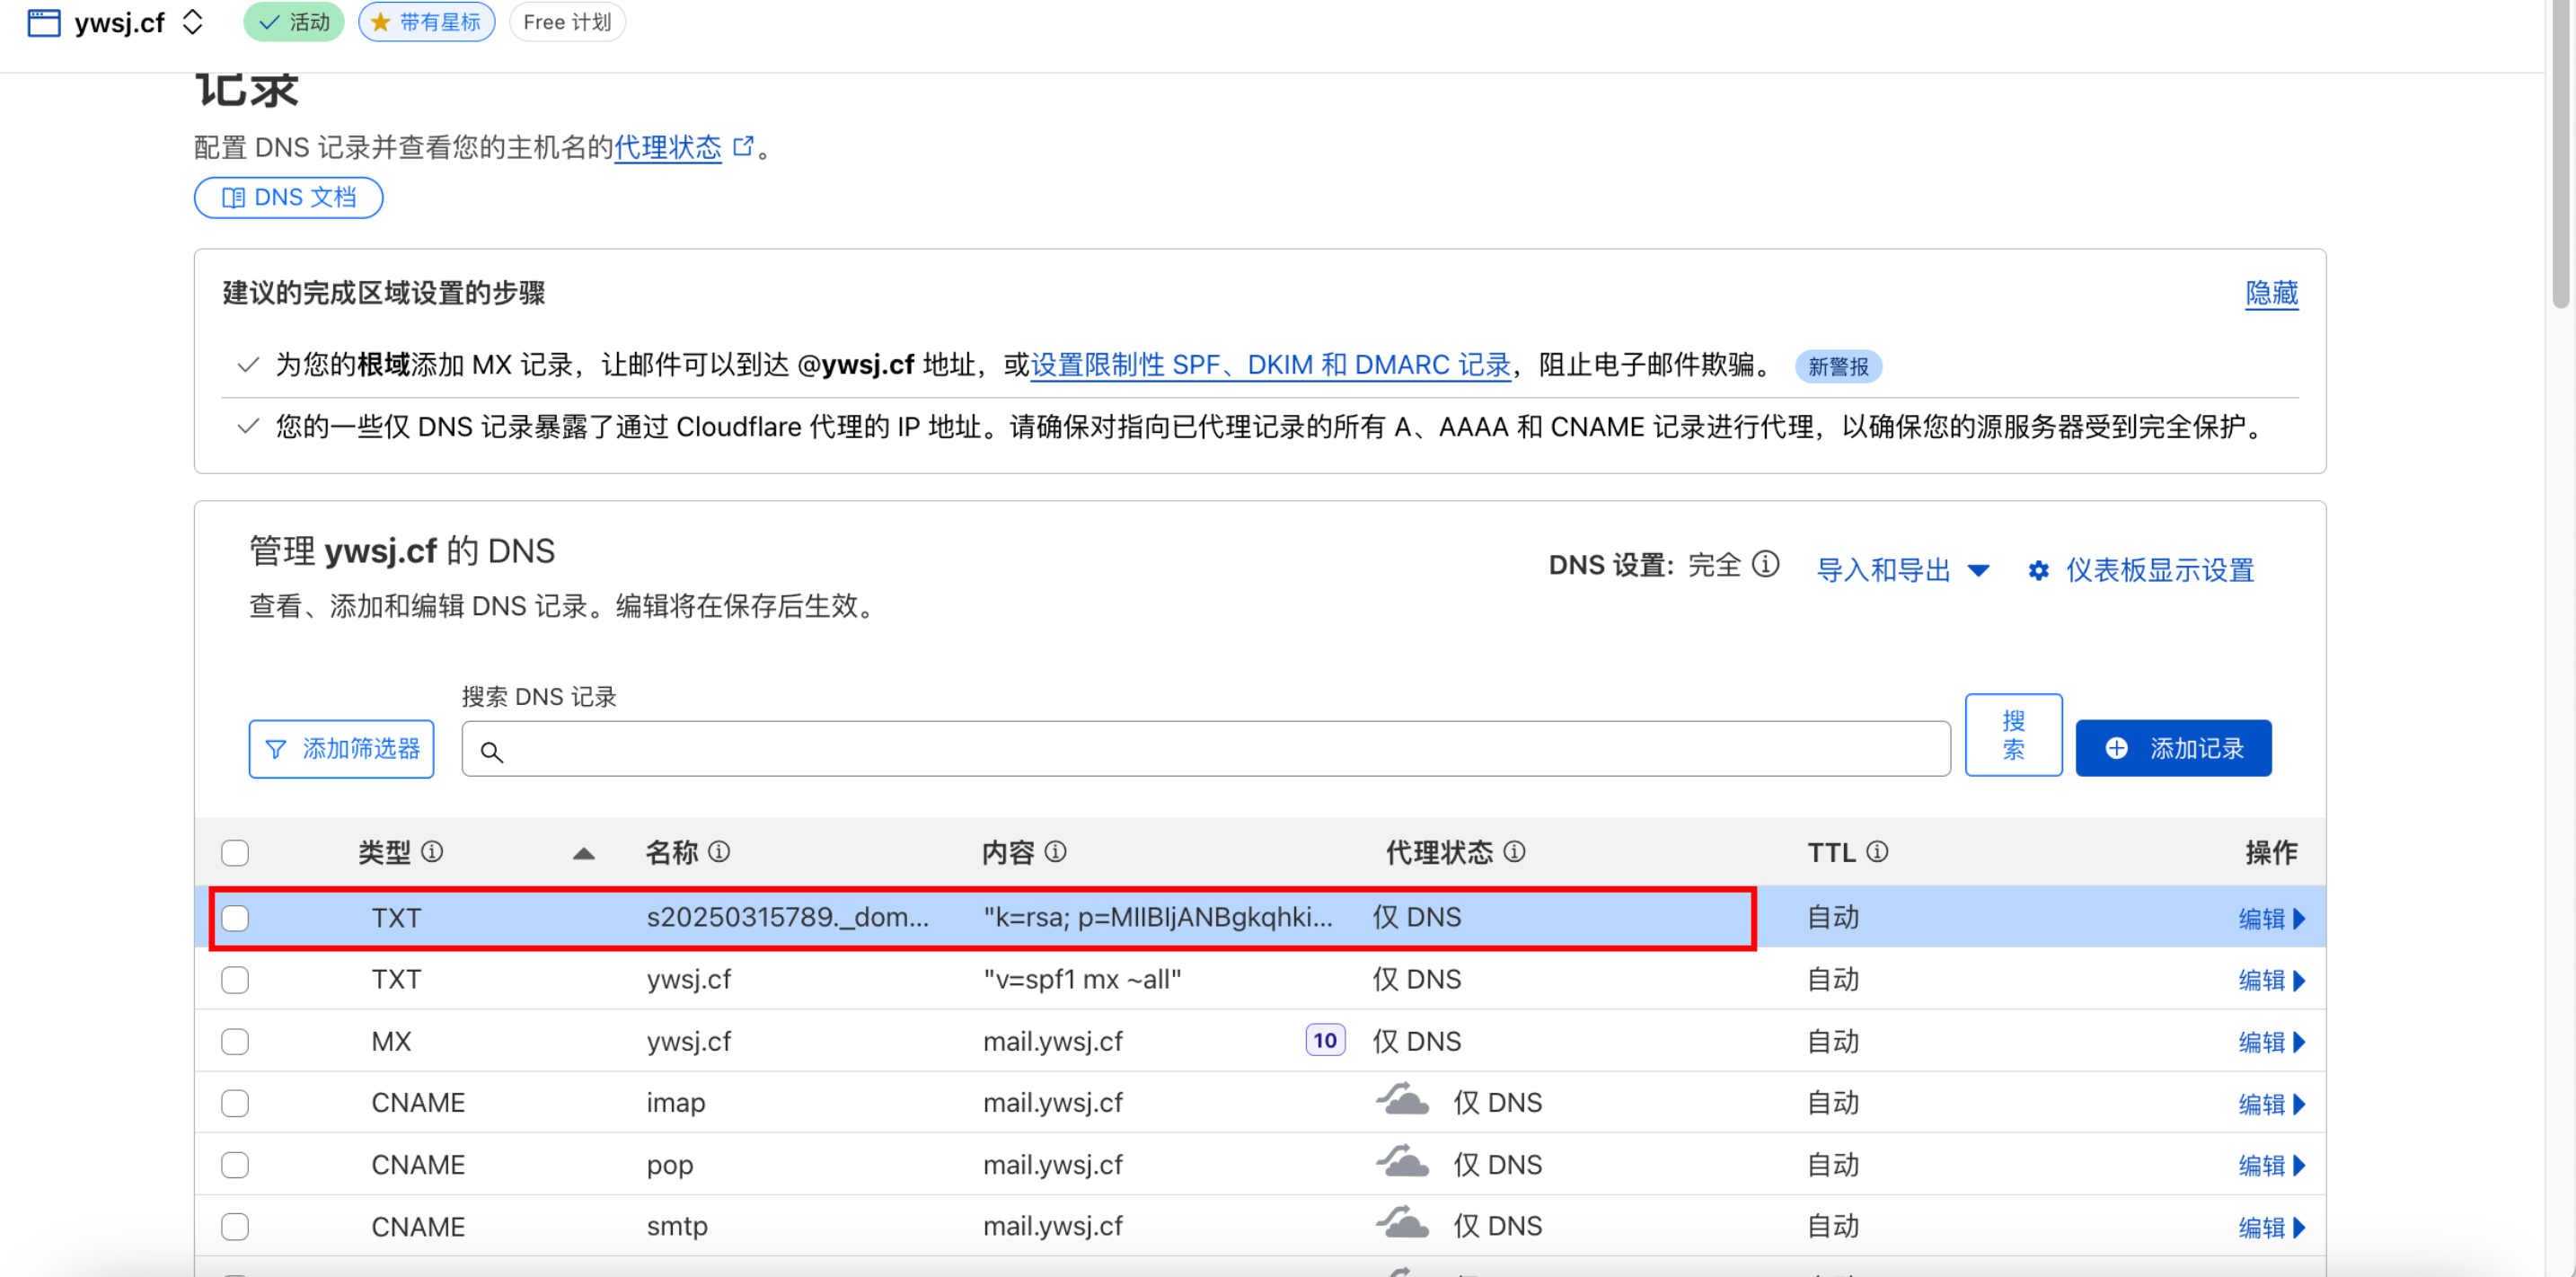
Task: Hide the recommended steps panel
Action: [2271, 293]
